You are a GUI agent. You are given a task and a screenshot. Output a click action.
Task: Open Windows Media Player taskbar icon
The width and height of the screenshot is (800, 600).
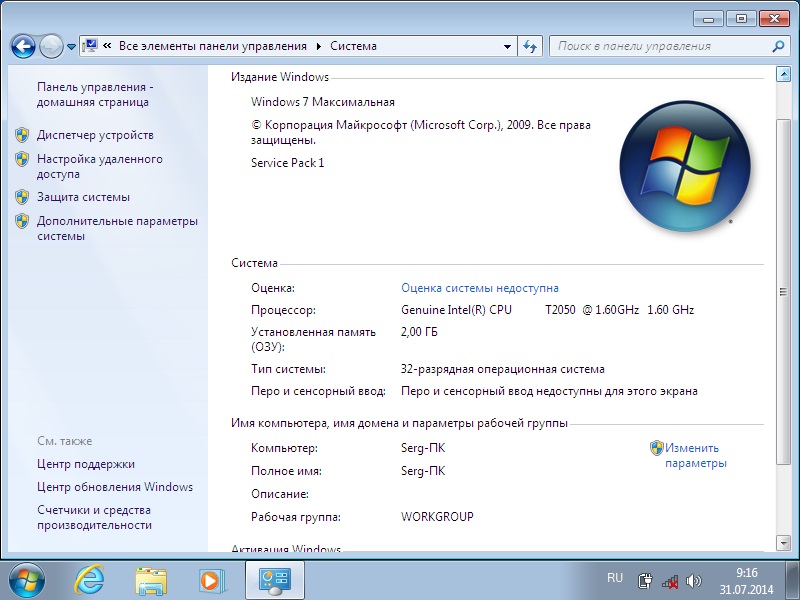[210, 579]
